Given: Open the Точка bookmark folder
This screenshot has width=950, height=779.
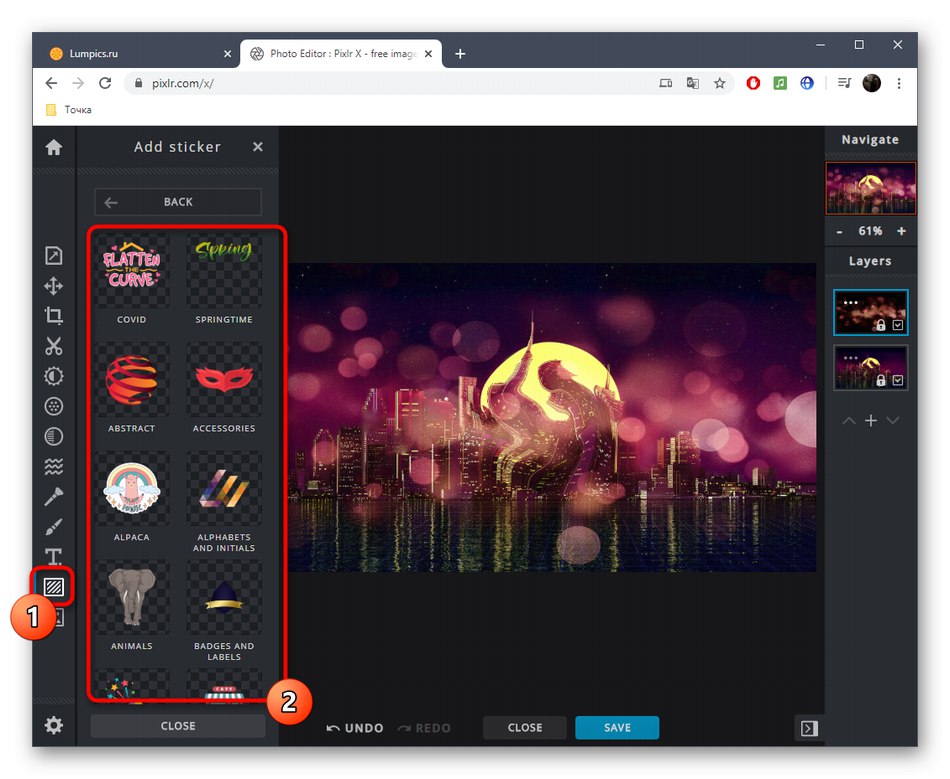Looking at the screenshot, I should [x=69, y=110].
